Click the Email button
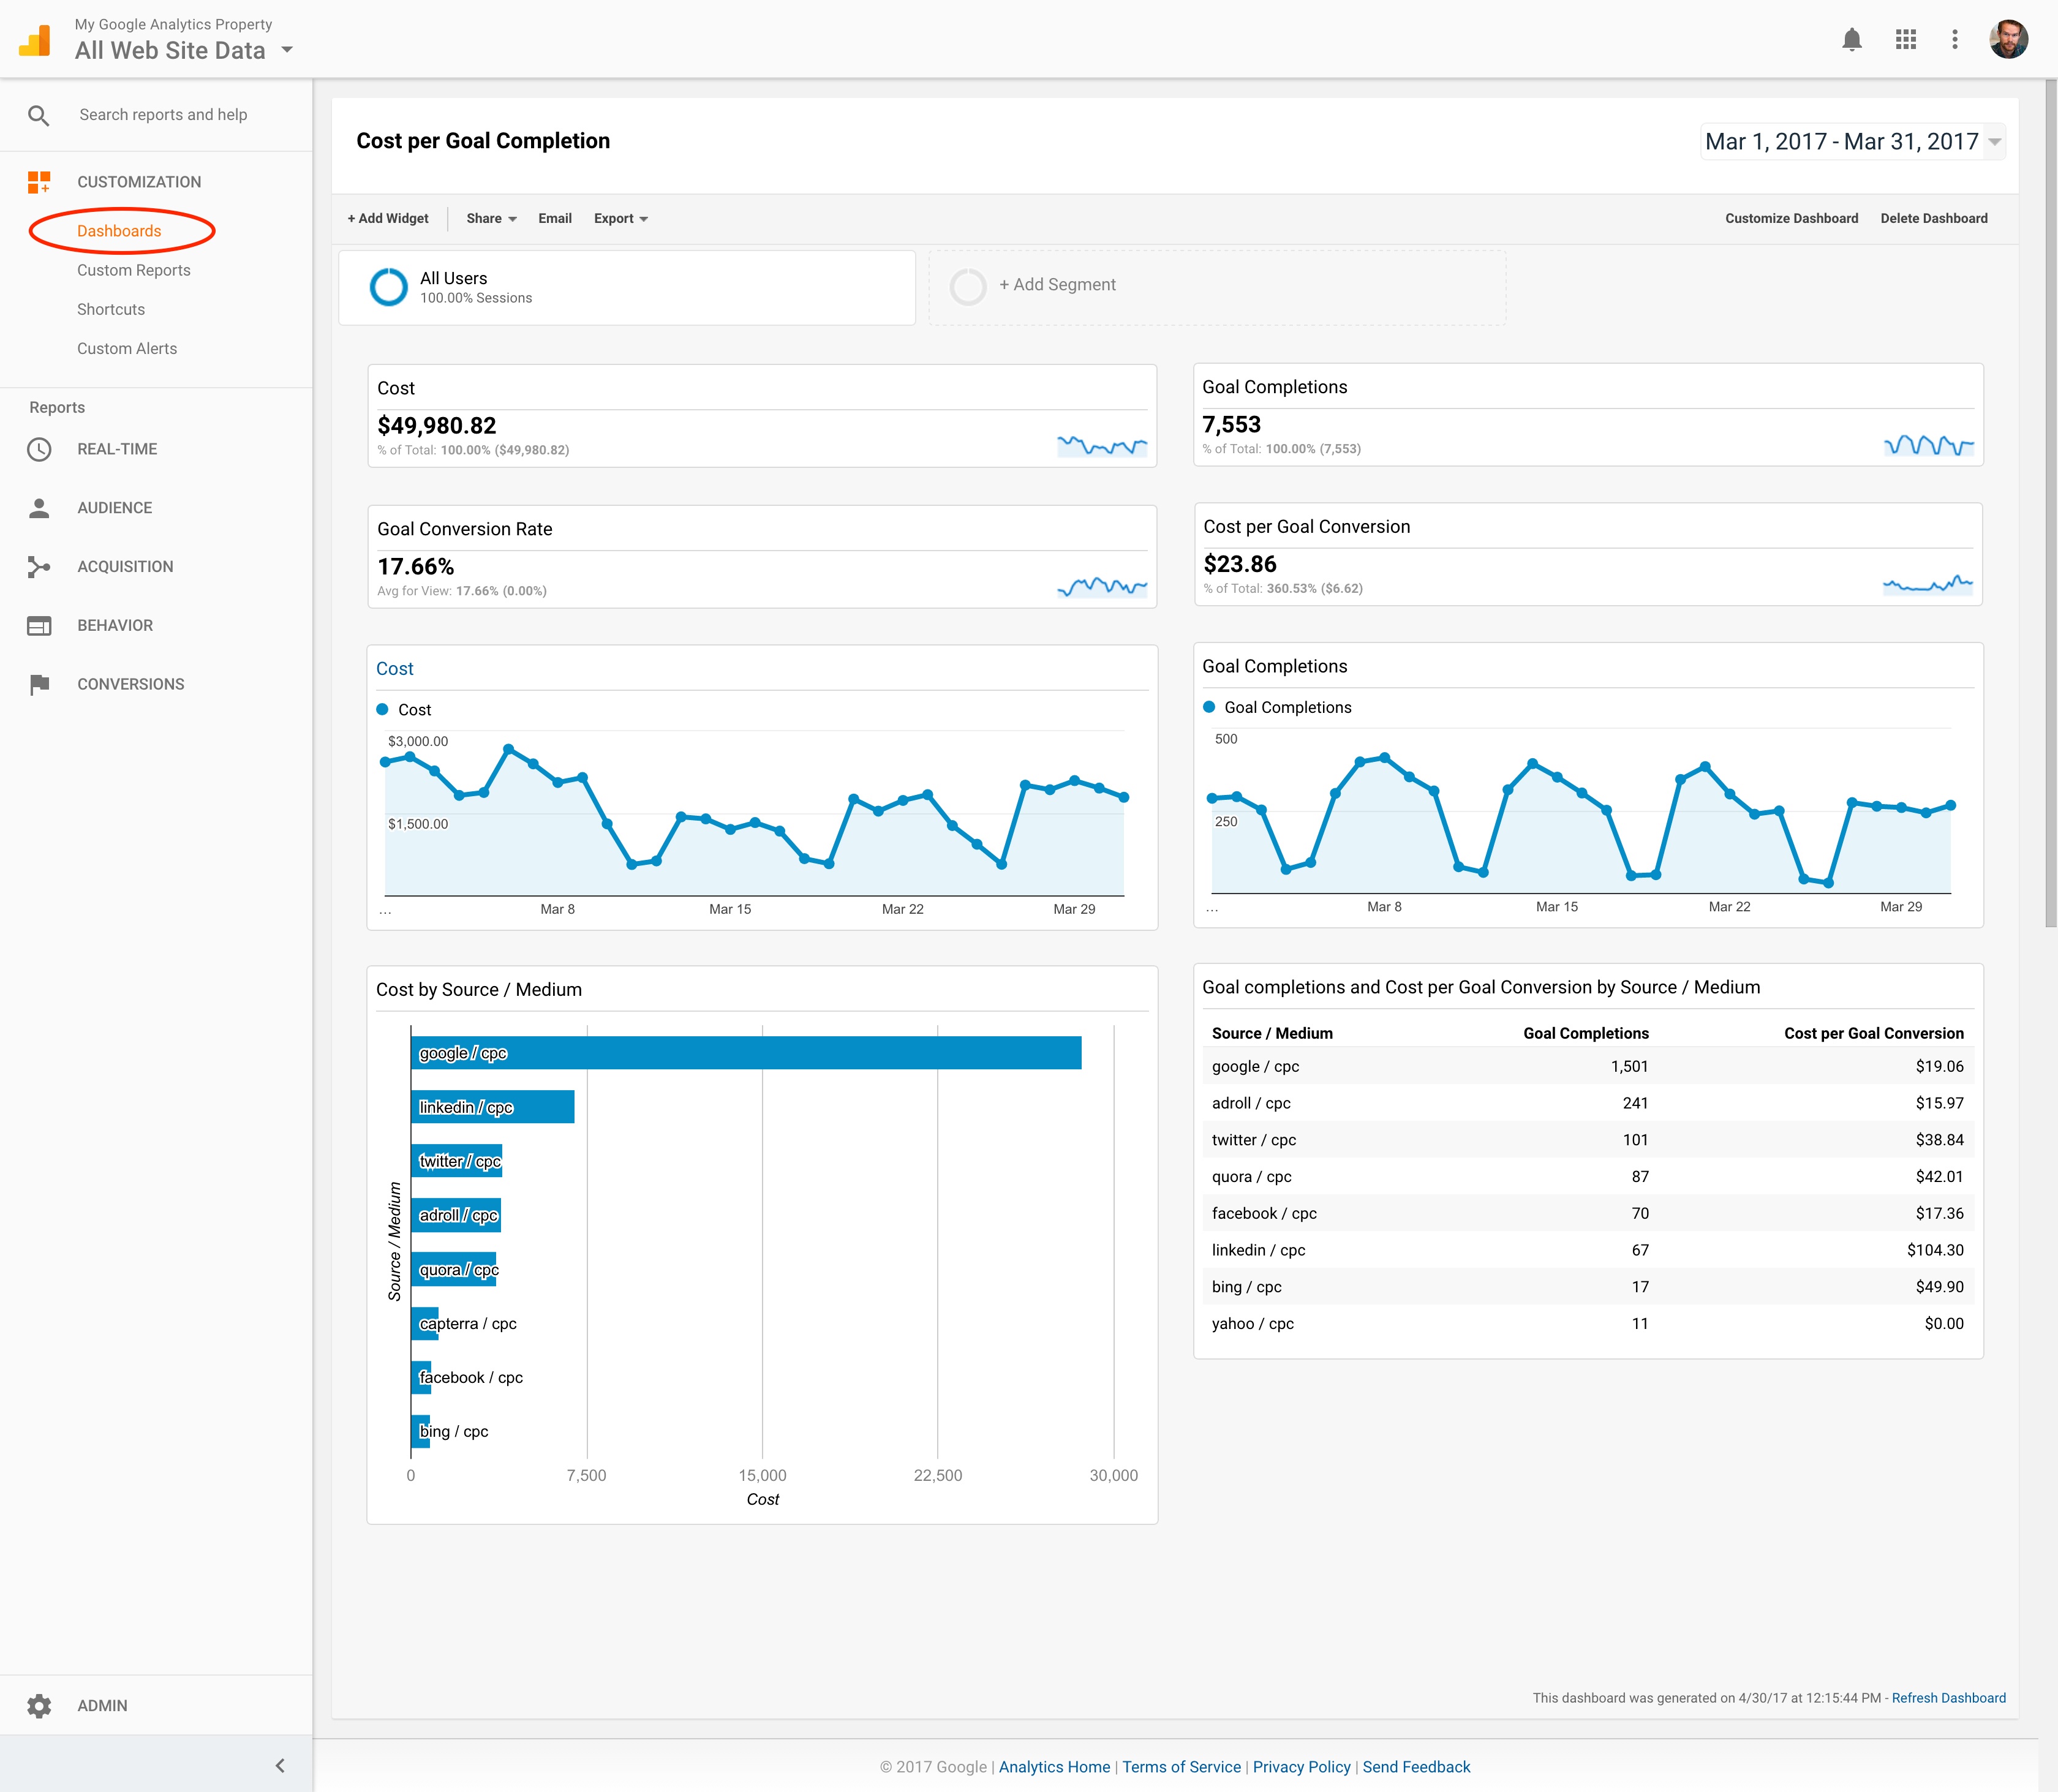2058x1792 pixels. (555, 218)
